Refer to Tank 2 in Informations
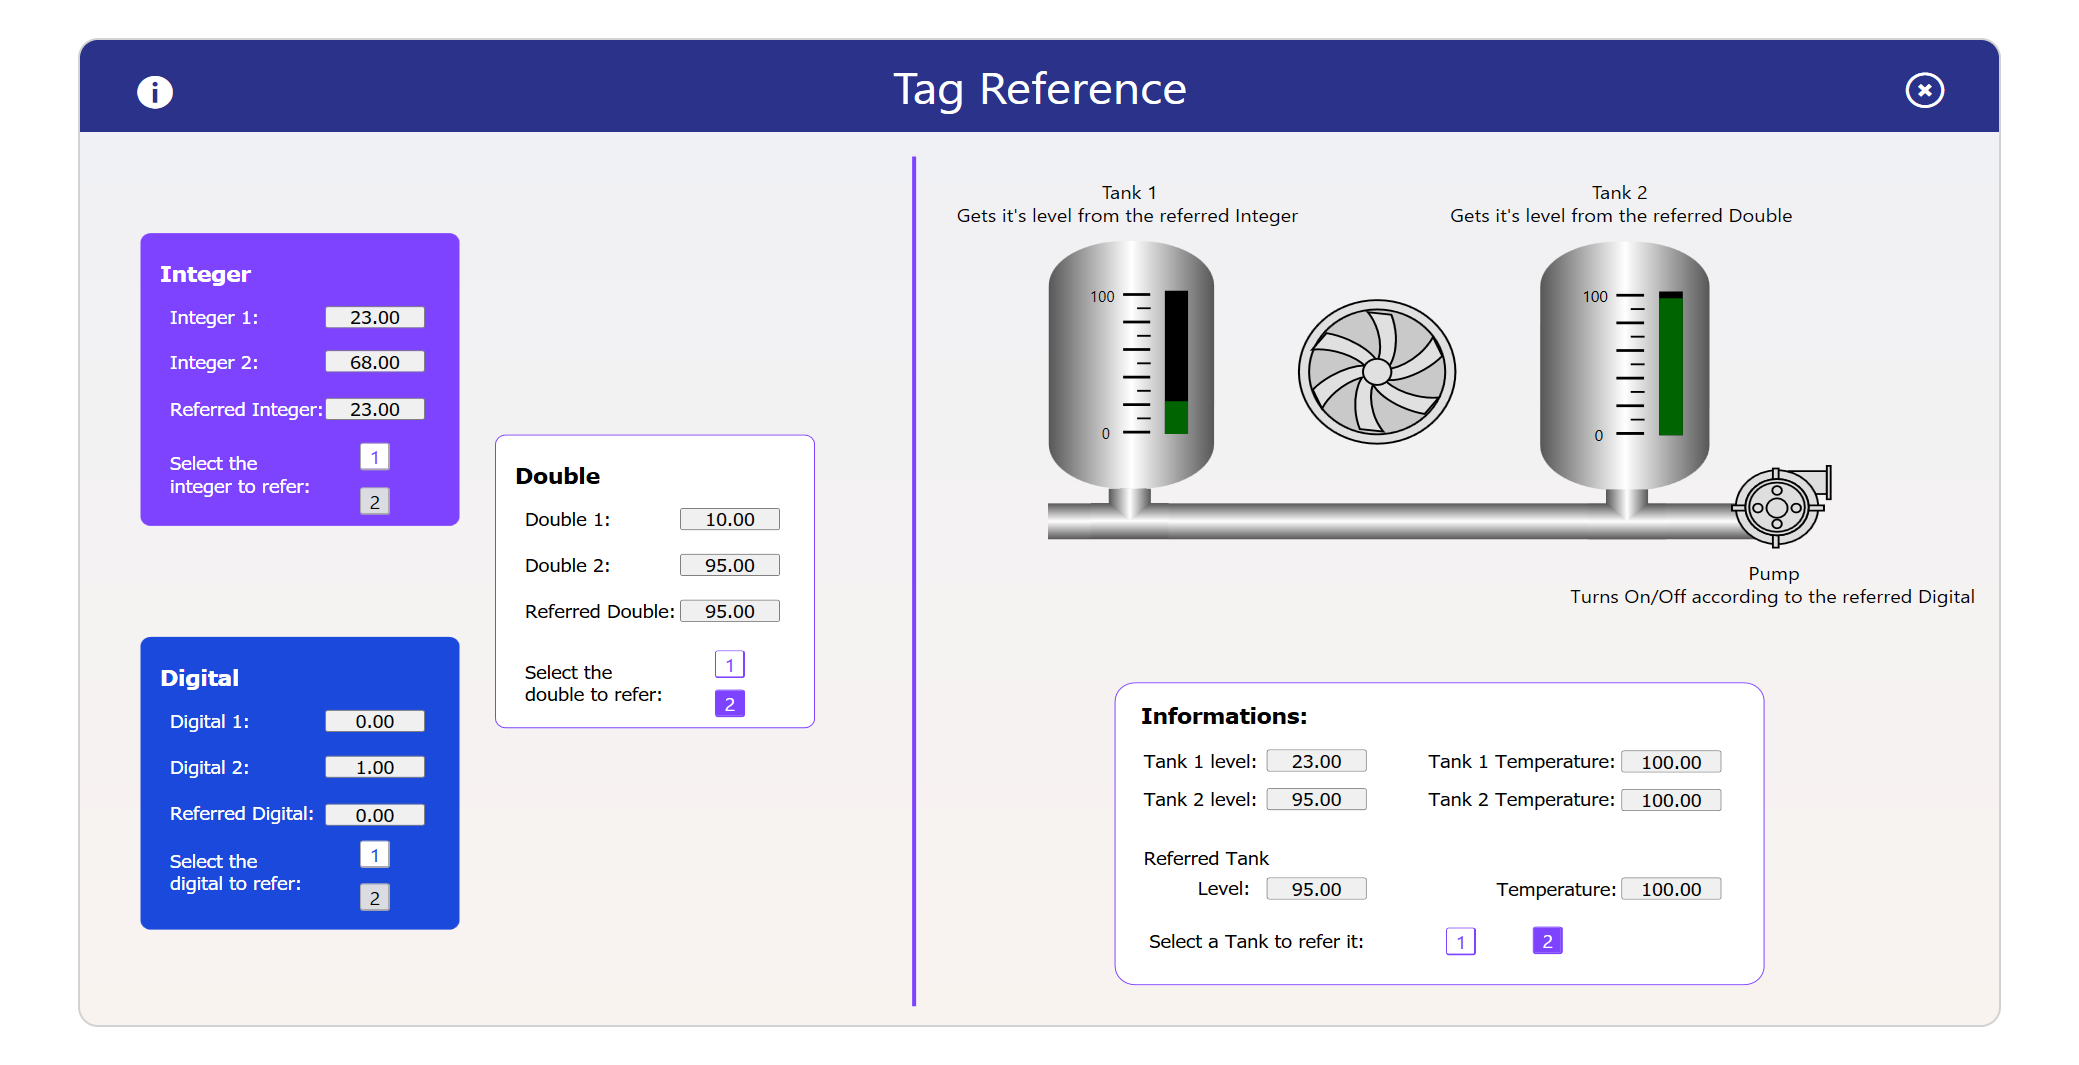This screenshot has height=1065, width=2079. click(x=1547, y=941)
